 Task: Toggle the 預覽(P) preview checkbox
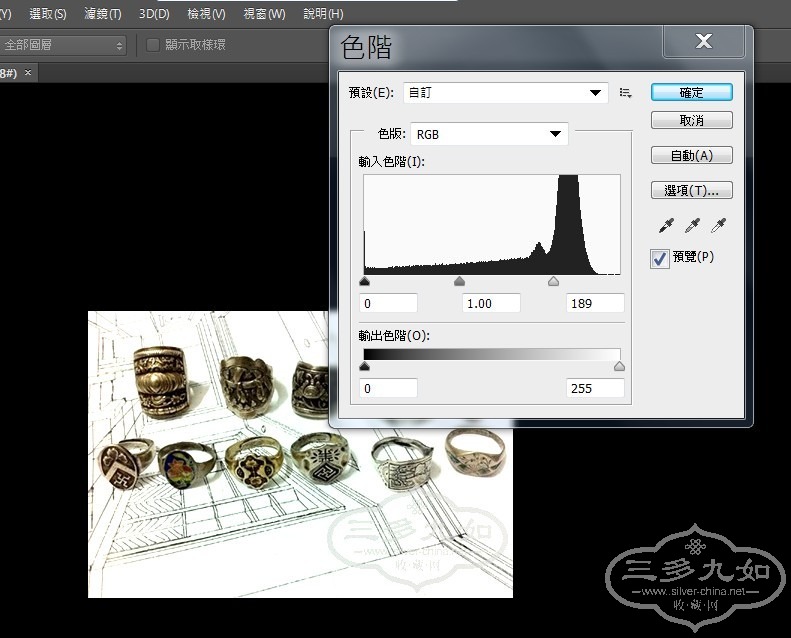660,258
